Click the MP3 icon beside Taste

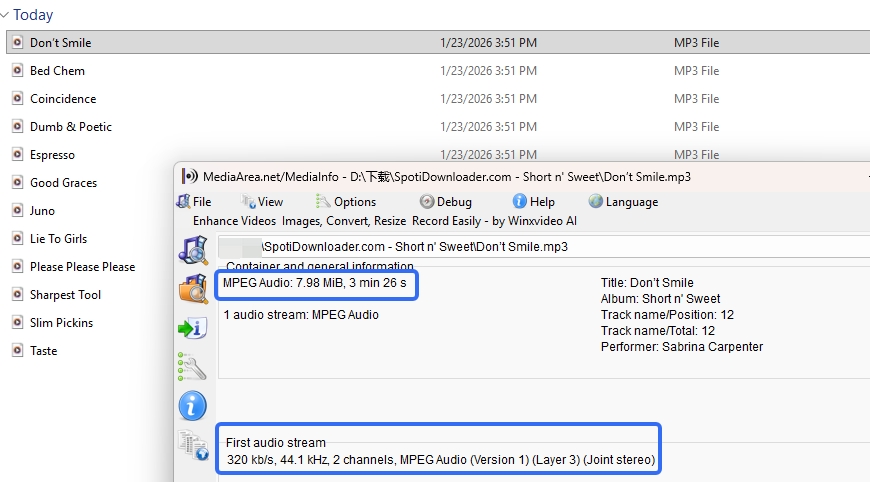pos(18,351)
